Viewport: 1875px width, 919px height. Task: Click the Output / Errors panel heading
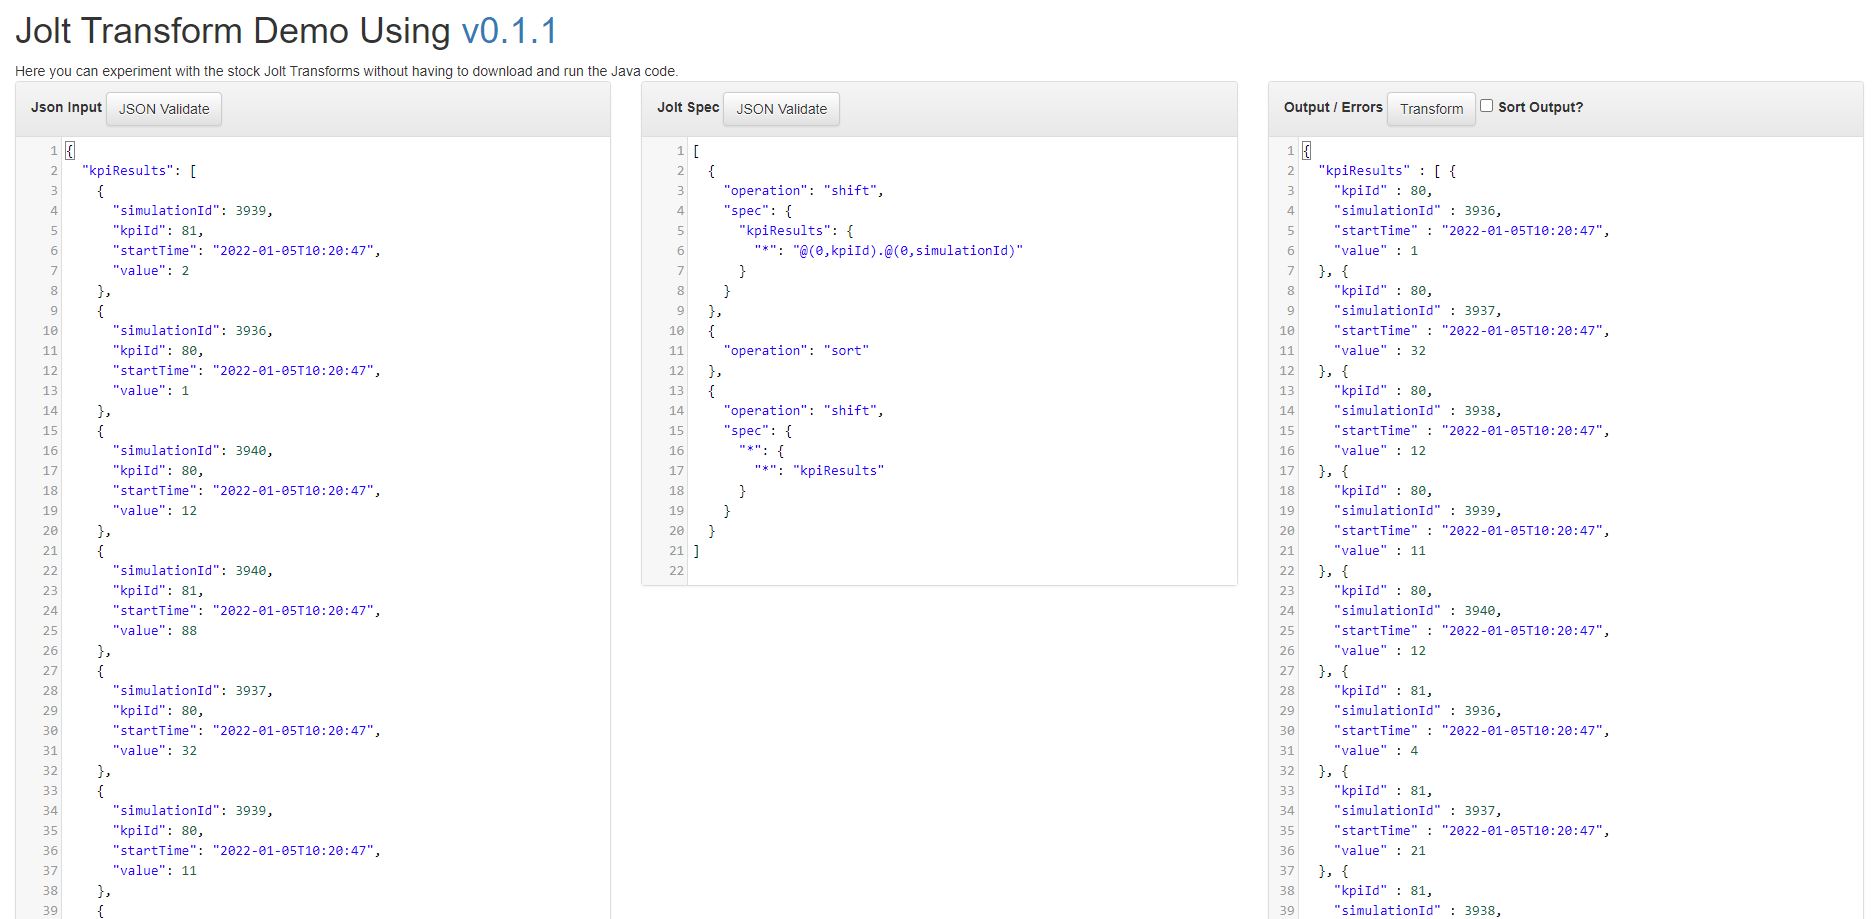[x=1333, y=107]
